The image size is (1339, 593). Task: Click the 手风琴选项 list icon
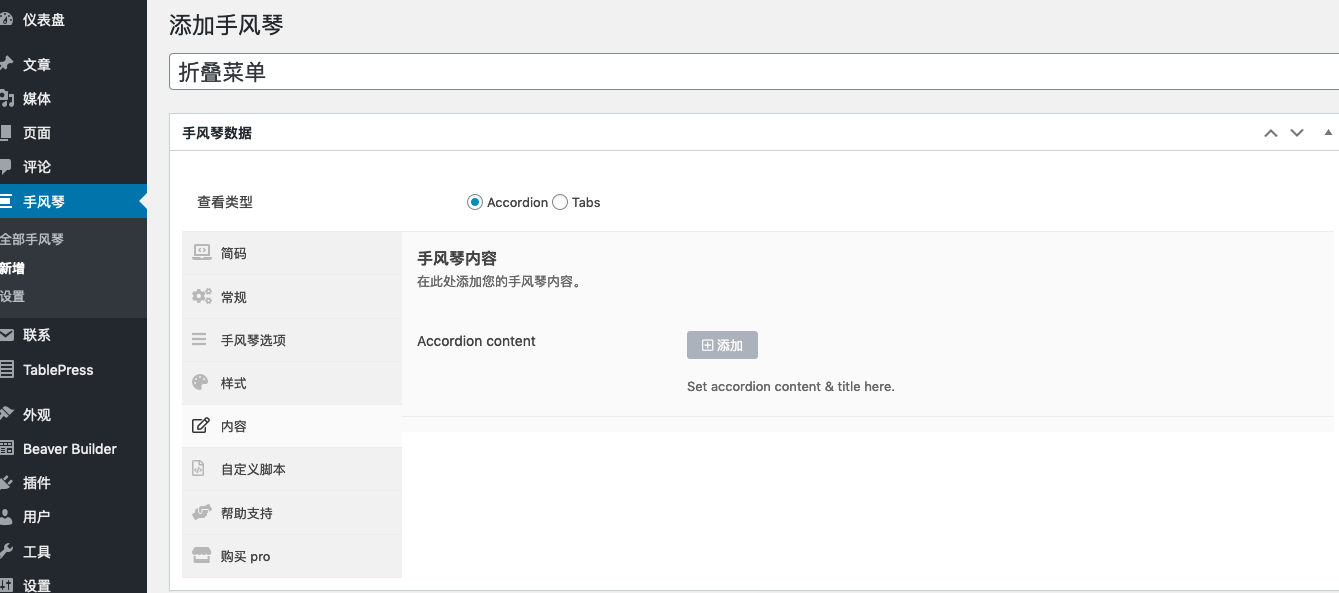click(x=200, y=340)
